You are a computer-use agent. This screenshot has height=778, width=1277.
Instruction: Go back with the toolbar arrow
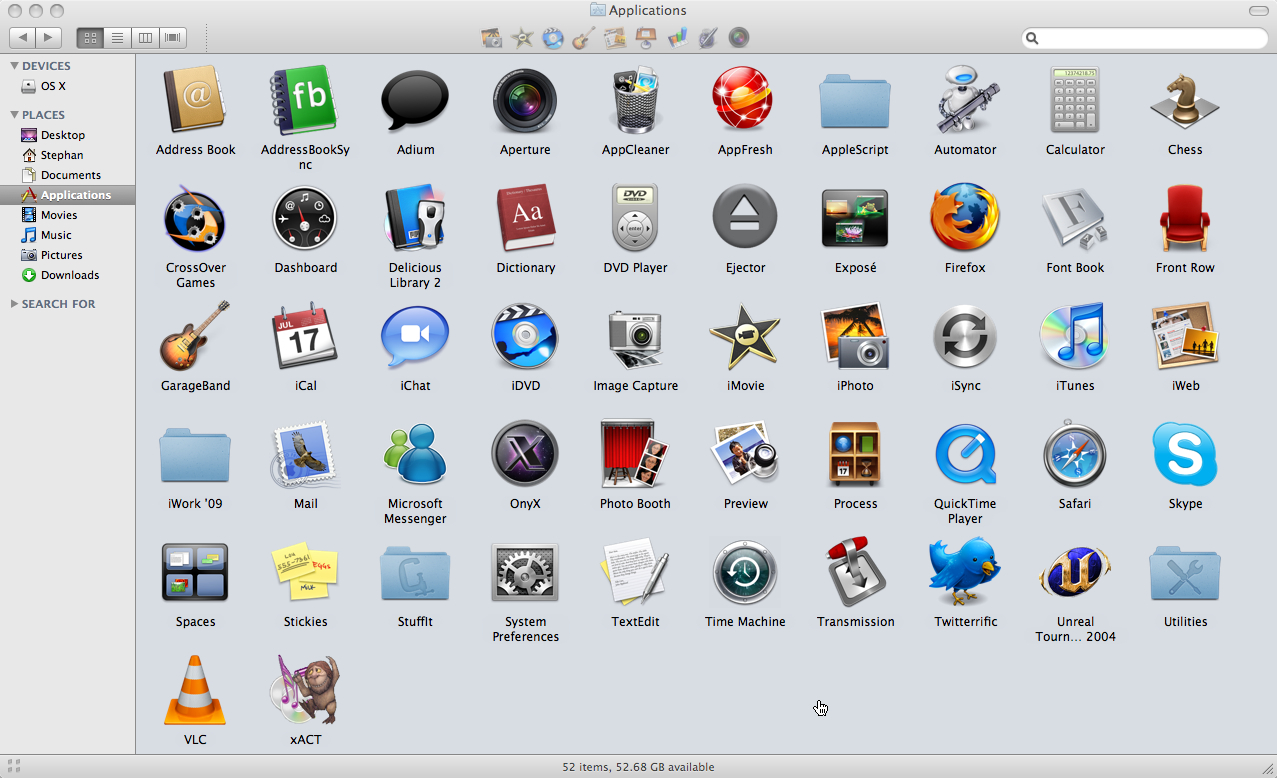(x=22, y=38)
